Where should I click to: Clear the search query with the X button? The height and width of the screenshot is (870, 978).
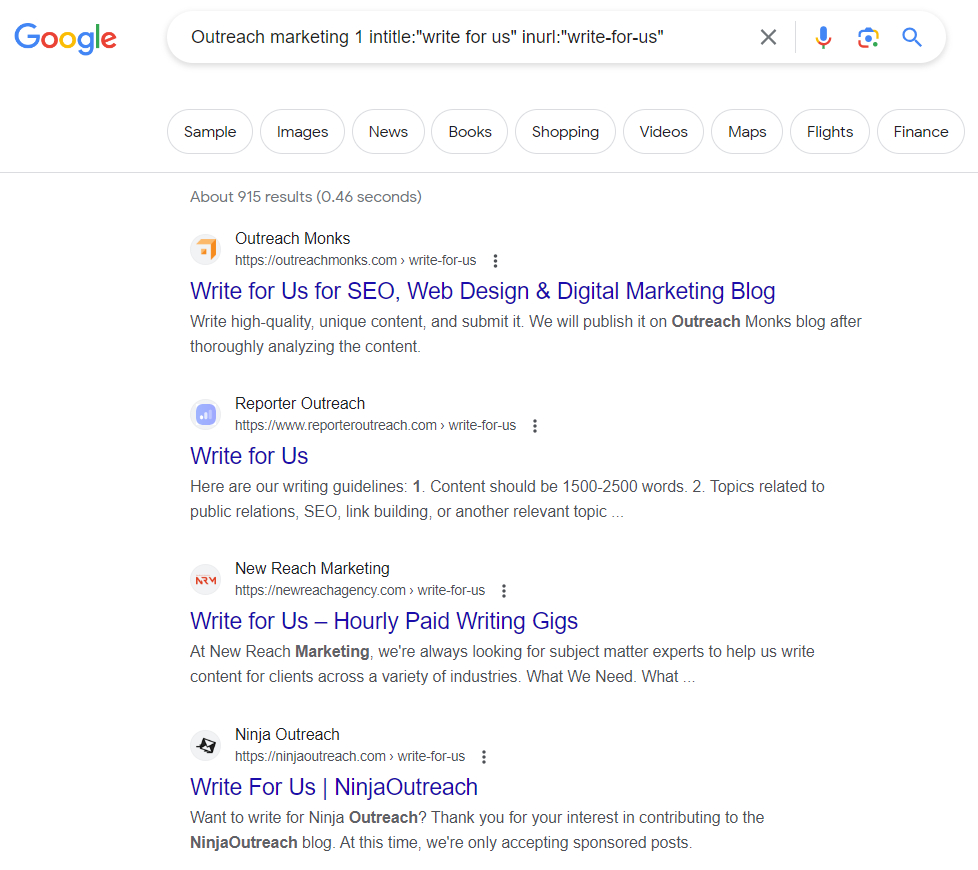[x=768, y=37]
